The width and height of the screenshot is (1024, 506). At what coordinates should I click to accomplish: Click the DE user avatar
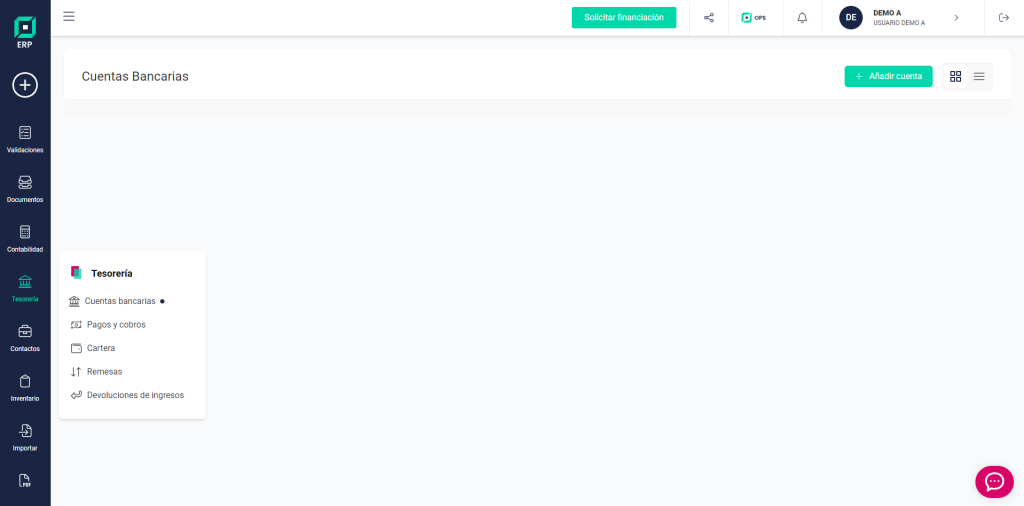[851, 18]
